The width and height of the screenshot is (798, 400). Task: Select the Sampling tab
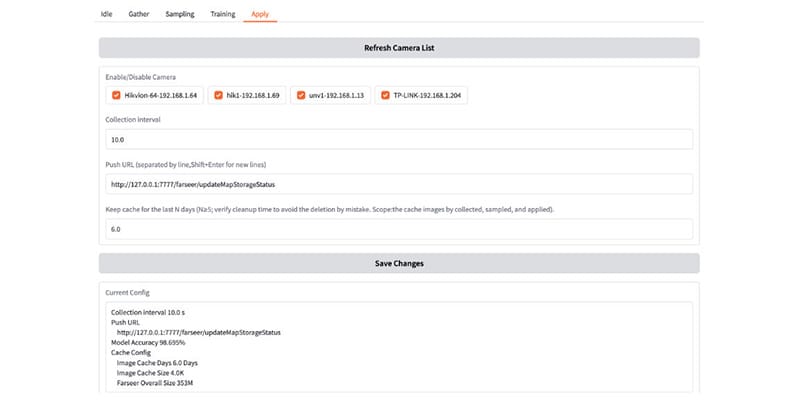(180, 15)
